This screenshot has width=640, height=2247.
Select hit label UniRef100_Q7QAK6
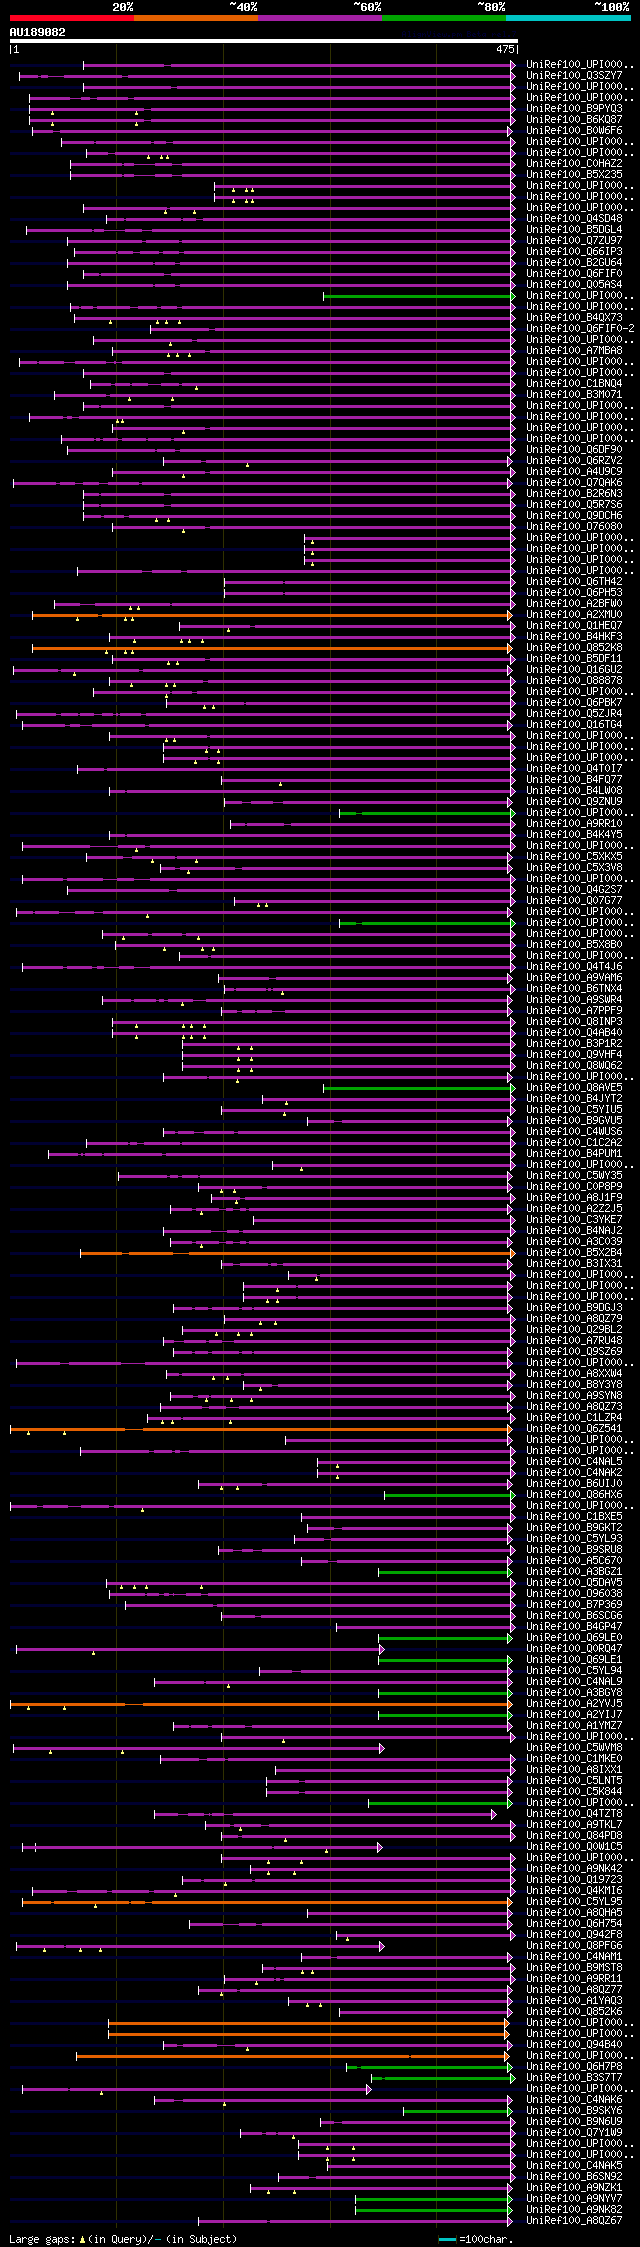(574, 482)
